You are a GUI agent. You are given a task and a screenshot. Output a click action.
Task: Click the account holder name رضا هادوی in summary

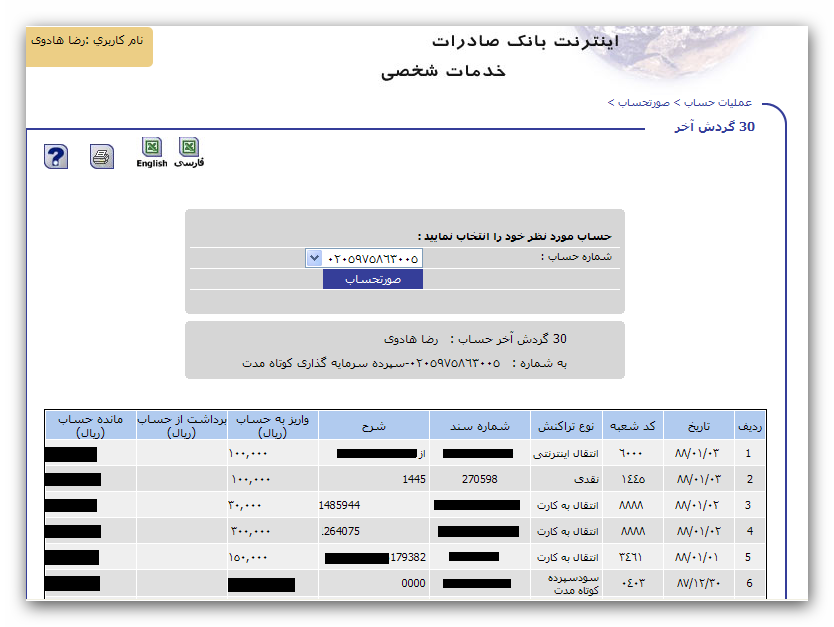click(x=411, y=339)
